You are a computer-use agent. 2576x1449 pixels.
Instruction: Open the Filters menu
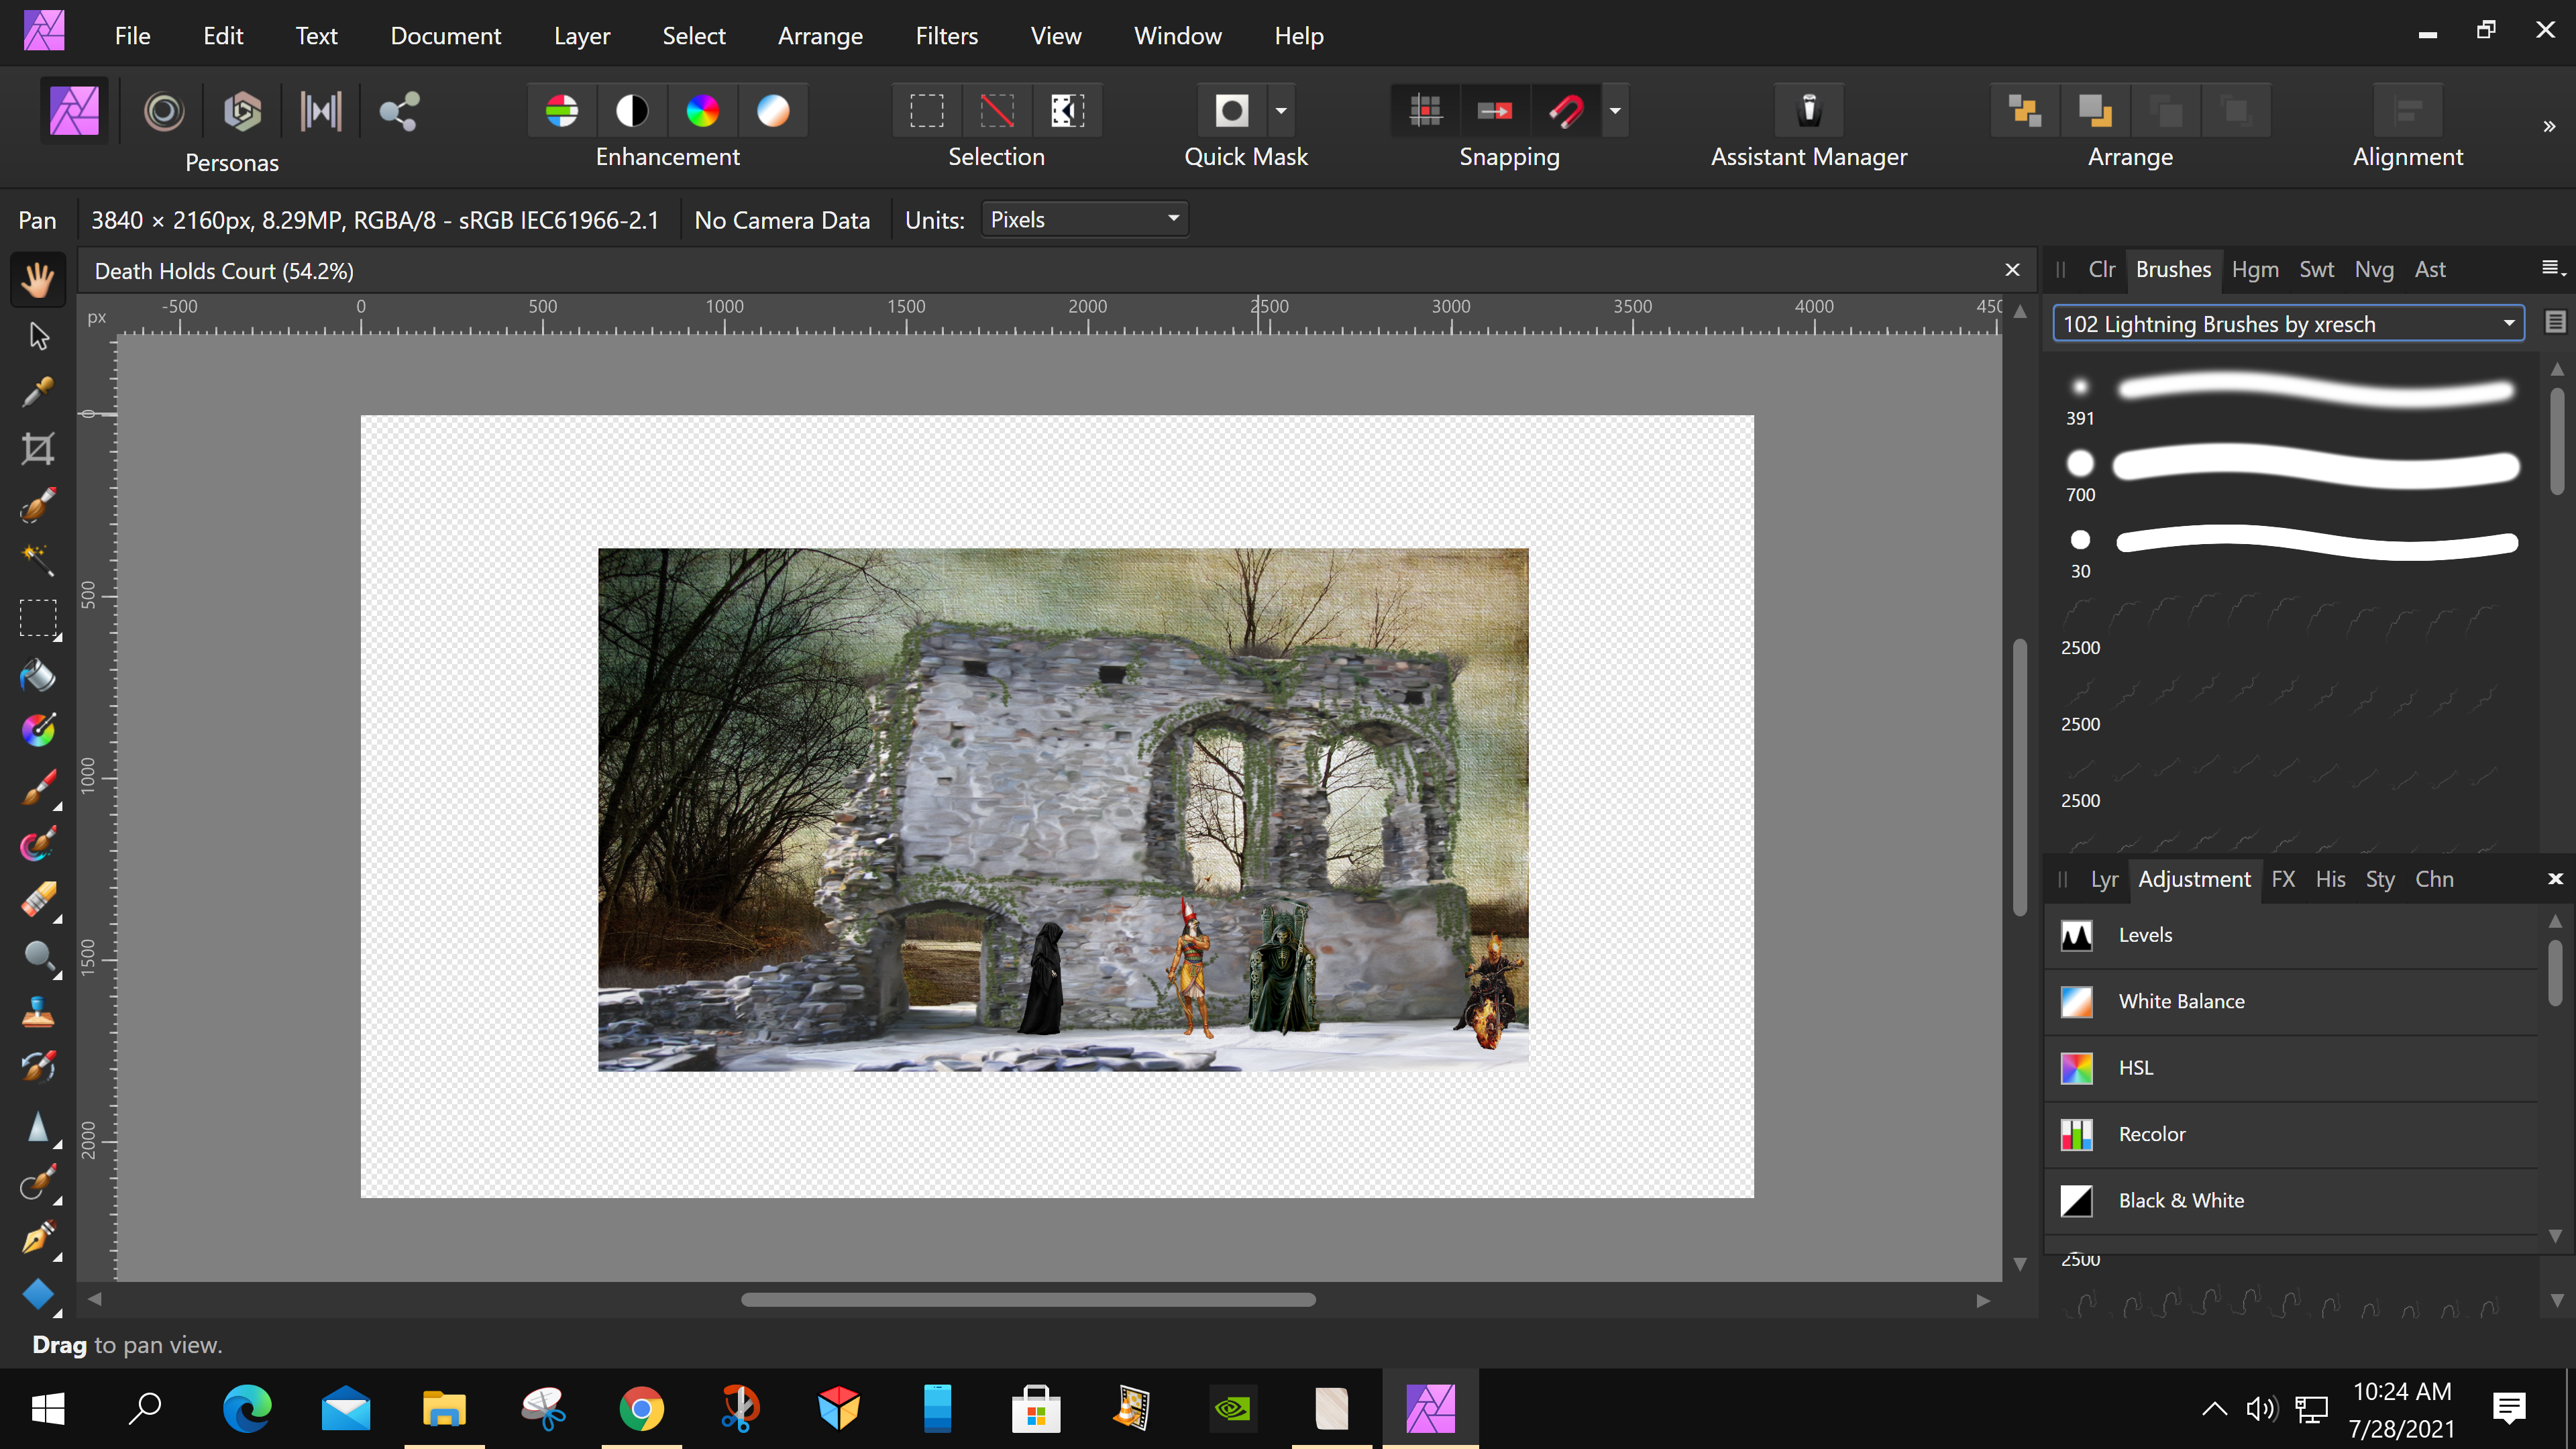coord(946,36)
